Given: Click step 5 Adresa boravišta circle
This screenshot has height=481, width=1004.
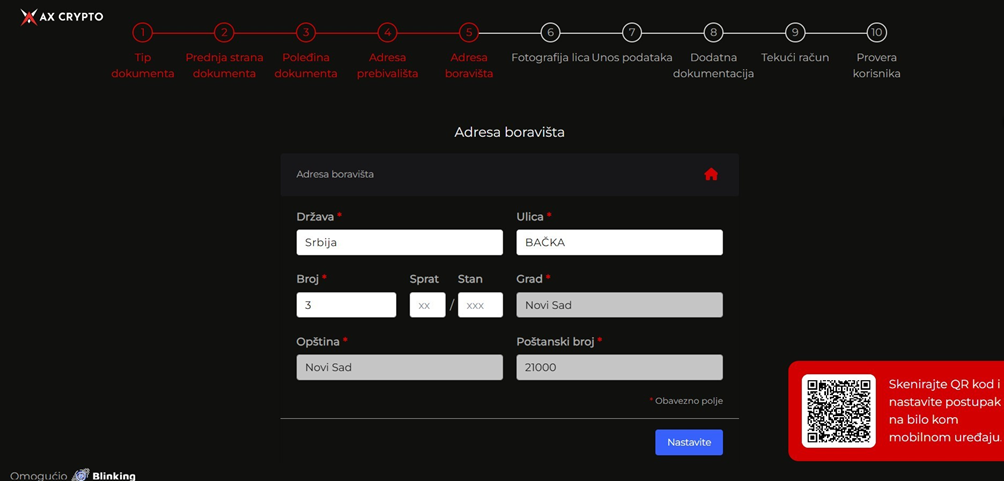Looking at the screenshot, I should coord(469,32).
